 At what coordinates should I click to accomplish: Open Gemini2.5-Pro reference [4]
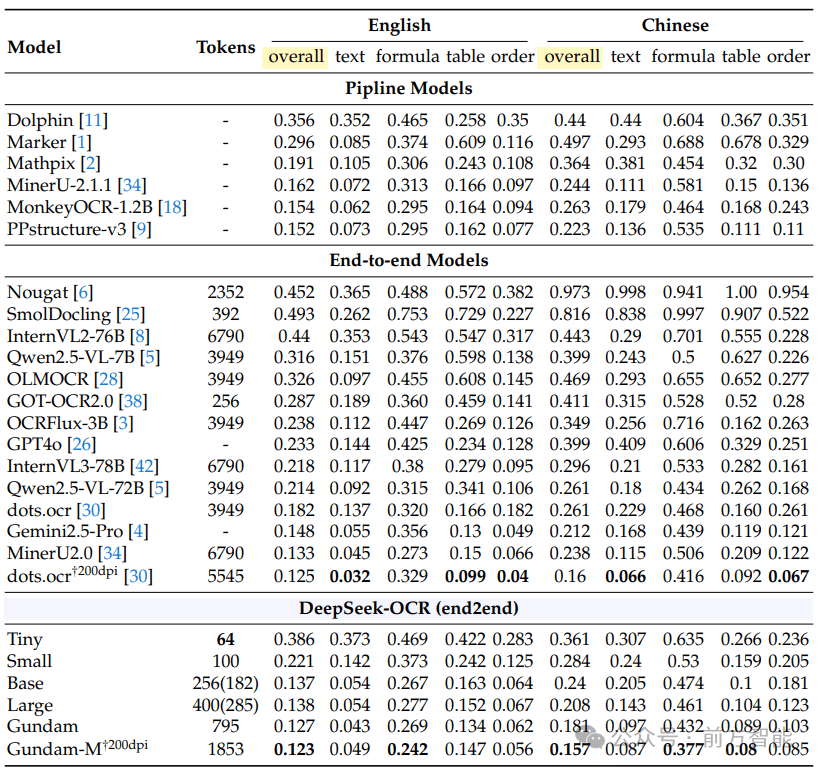point(138,531)
